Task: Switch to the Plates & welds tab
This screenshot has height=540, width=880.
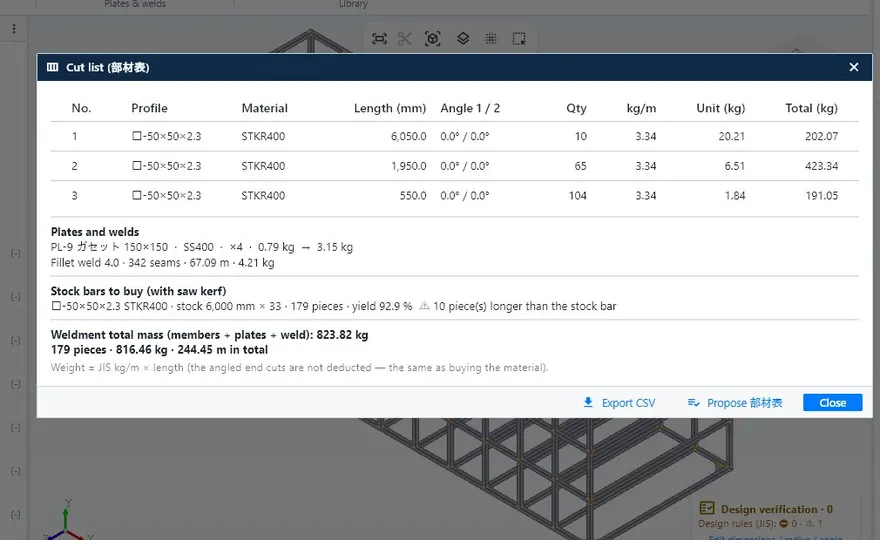Action: pyautogui.click(x=135, y=4)
